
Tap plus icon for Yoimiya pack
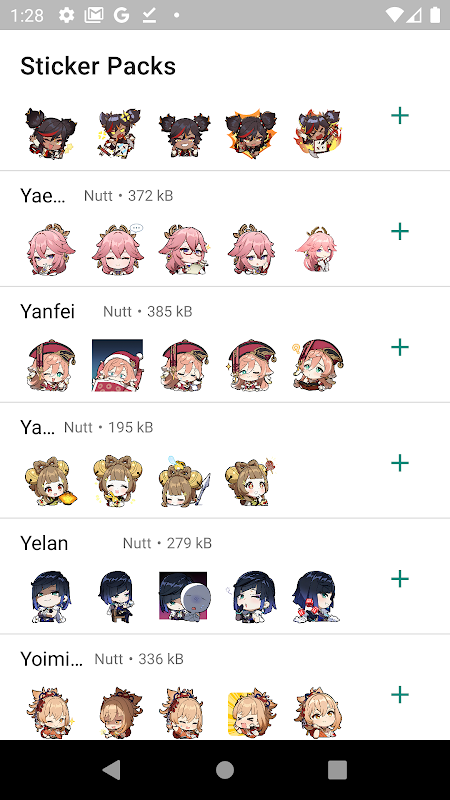pyautogui.click(x=399, y=694)
